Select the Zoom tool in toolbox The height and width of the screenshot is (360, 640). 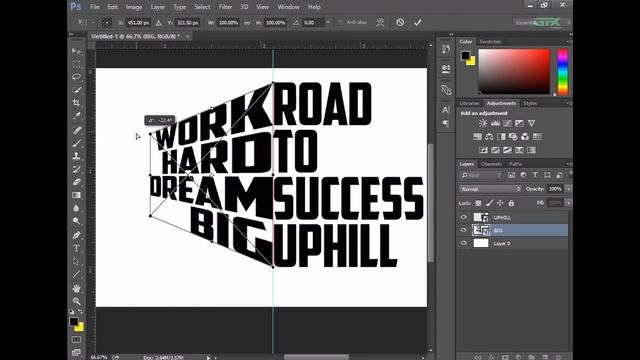pos(76,301)
